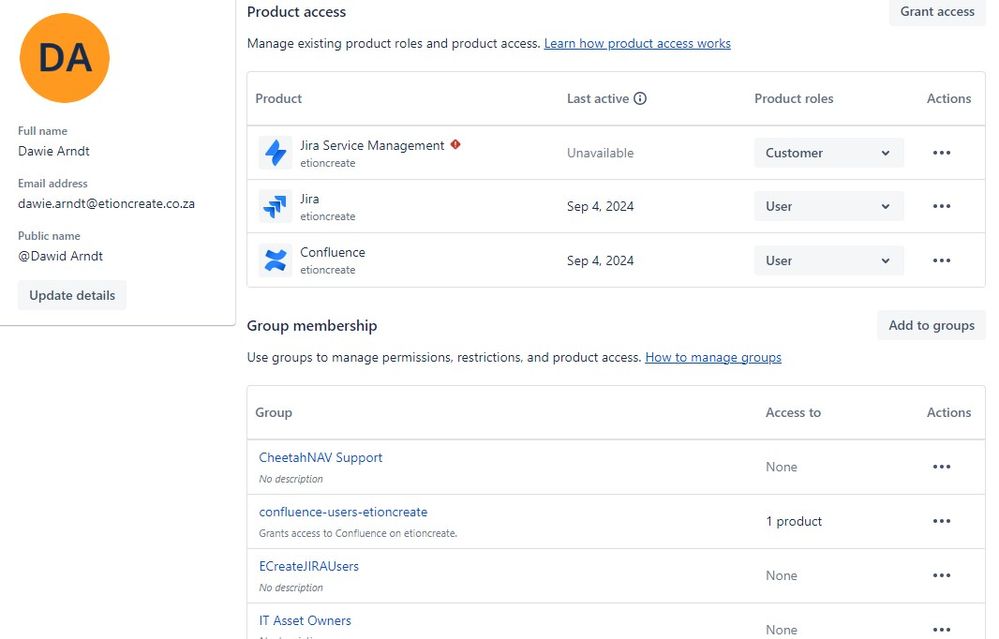Click the Unavailable last active value
Screen dimensions: 999x639
tap(600, 153)
